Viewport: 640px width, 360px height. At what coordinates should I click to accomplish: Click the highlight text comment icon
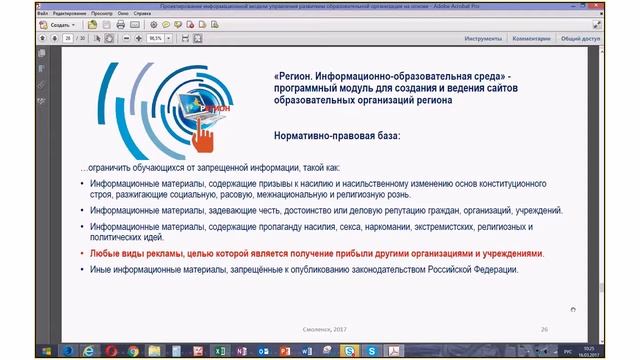[x=178, y=25]
